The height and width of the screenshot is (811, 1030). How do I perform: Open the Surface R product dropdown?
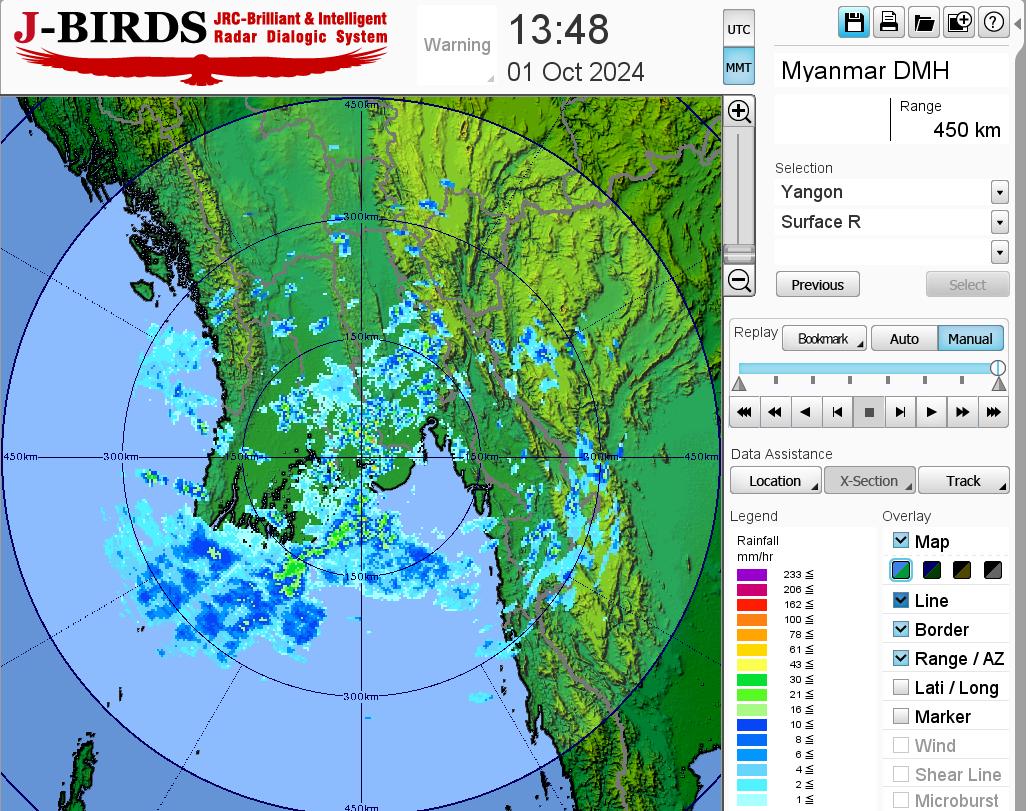pos(999,222)
